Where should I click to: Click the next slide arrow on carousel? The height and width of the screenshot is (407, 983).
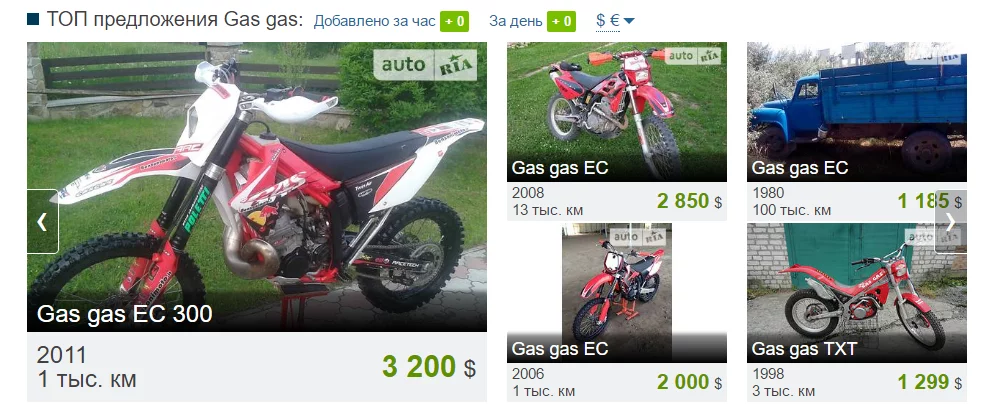(950, 221)
